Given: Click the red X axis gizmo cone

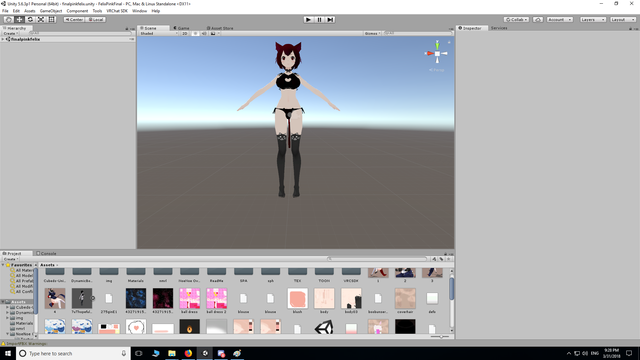Looking at the screenshot, I should point(429,53).
